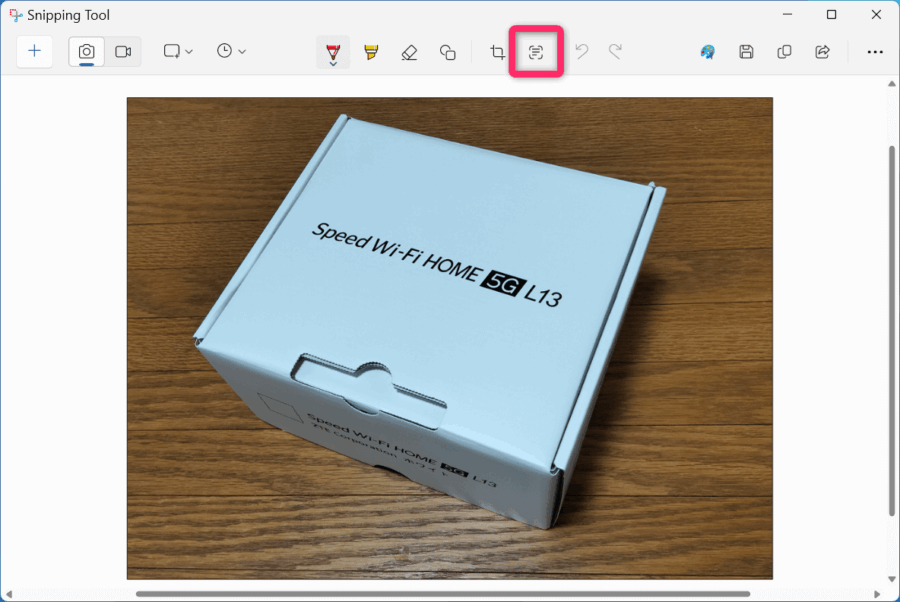Activate the crop tool
Screen dimensions: 900x602
(x=497, y=51)
